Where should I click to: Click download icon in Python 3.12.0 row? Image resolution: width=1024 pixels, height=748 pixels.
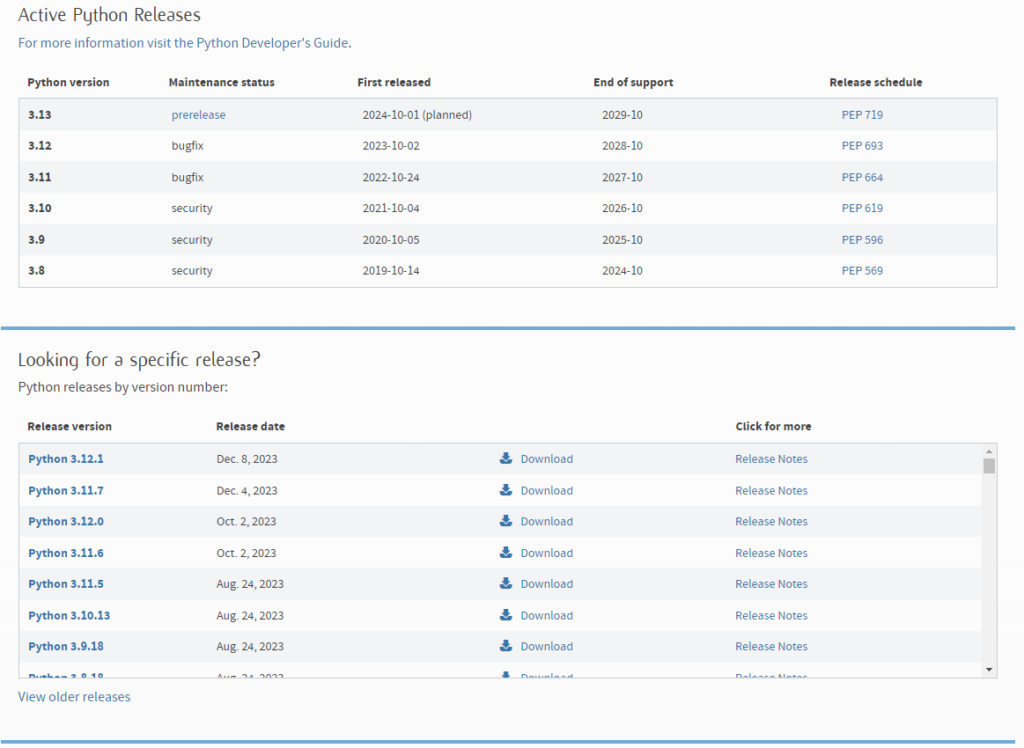506,521
